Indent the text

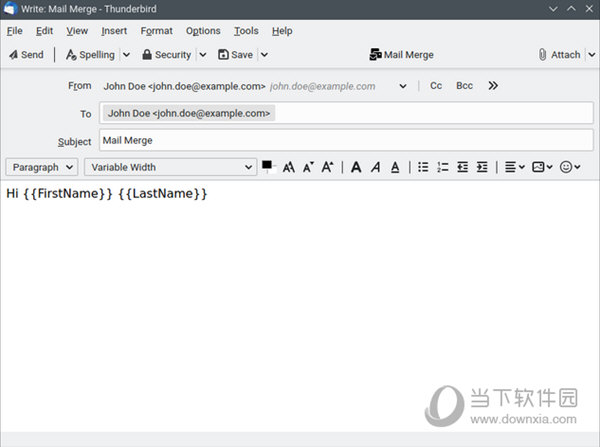(482, 167)
